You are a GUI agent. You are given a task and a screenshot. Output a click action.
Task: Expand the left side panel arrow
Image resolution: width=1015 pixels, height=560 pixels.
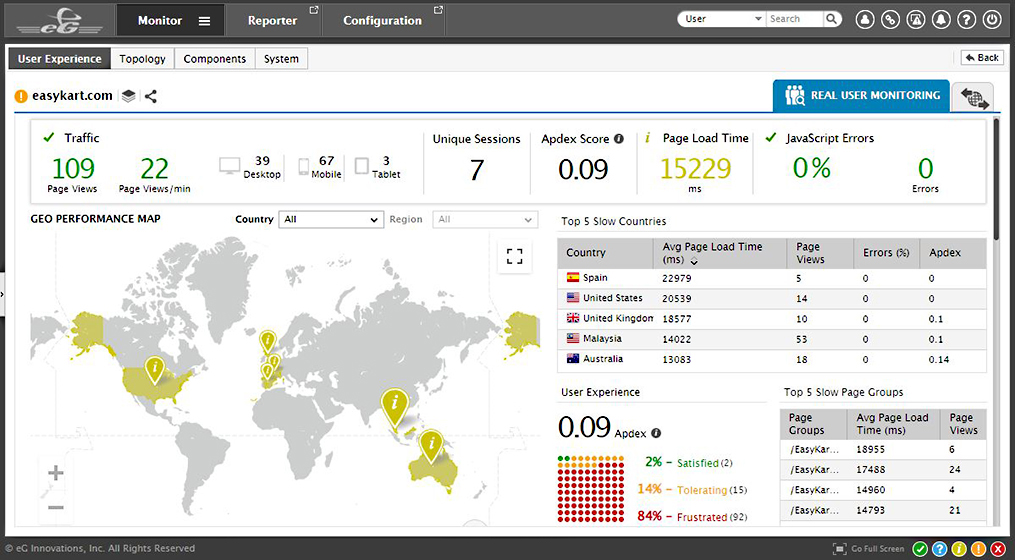coord(2,295)
